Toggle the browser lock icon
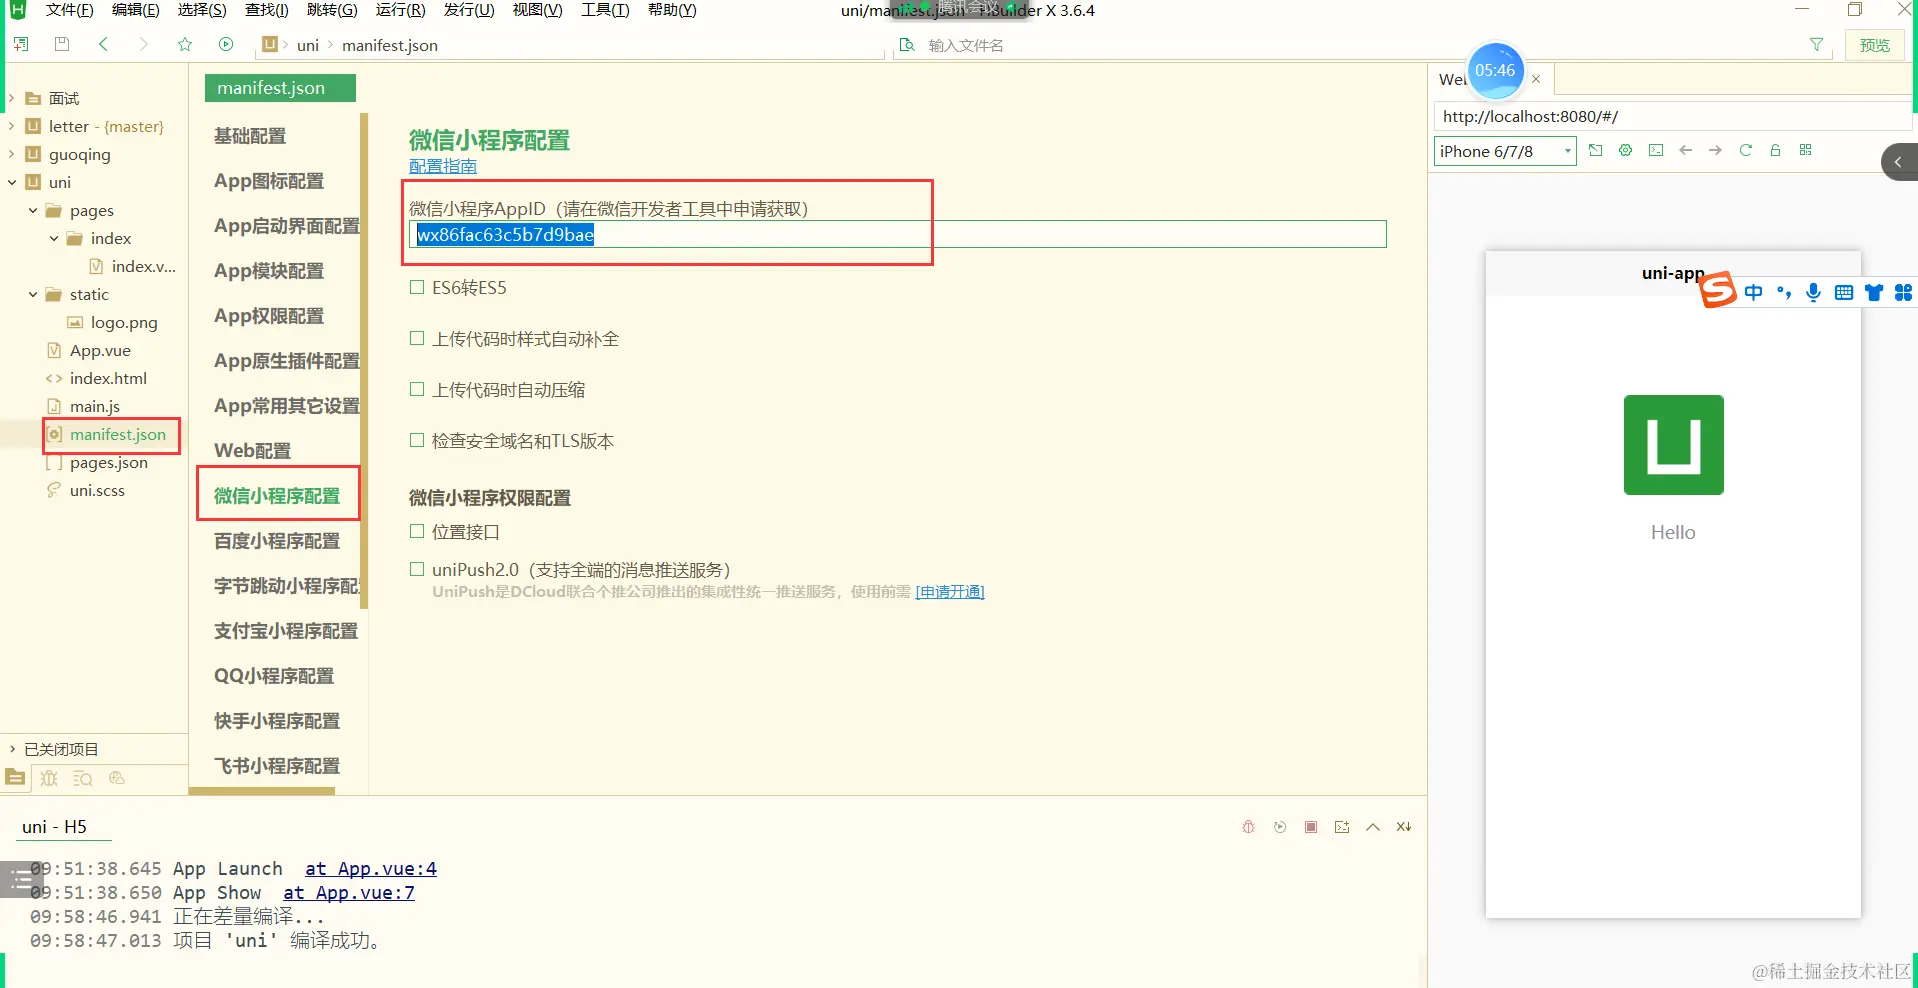The image size is (1918, 988). pyautogui.click(x=1776, y=150)
